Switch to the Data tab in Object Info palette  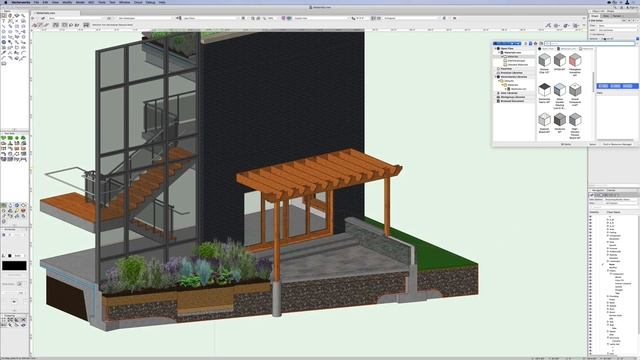[606, 16]
